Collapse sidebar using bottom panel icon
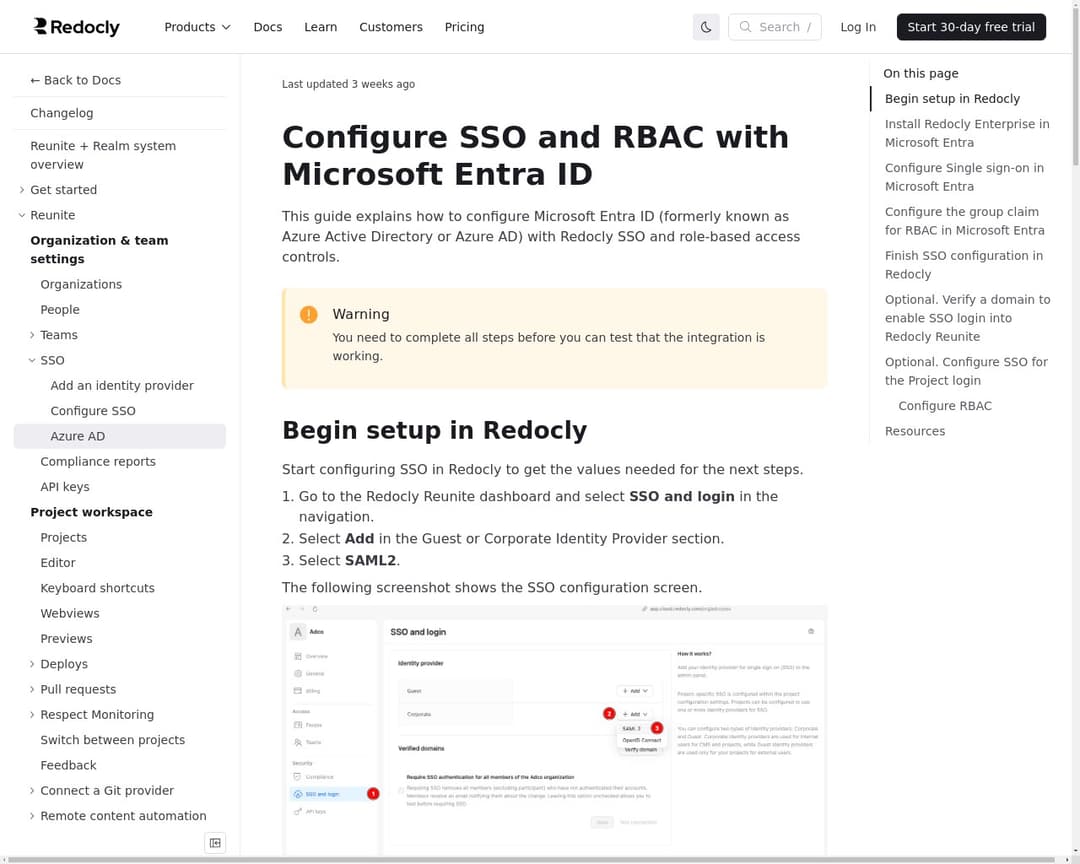This screenshot has height=864, width=1080. [x=215, y=843]
